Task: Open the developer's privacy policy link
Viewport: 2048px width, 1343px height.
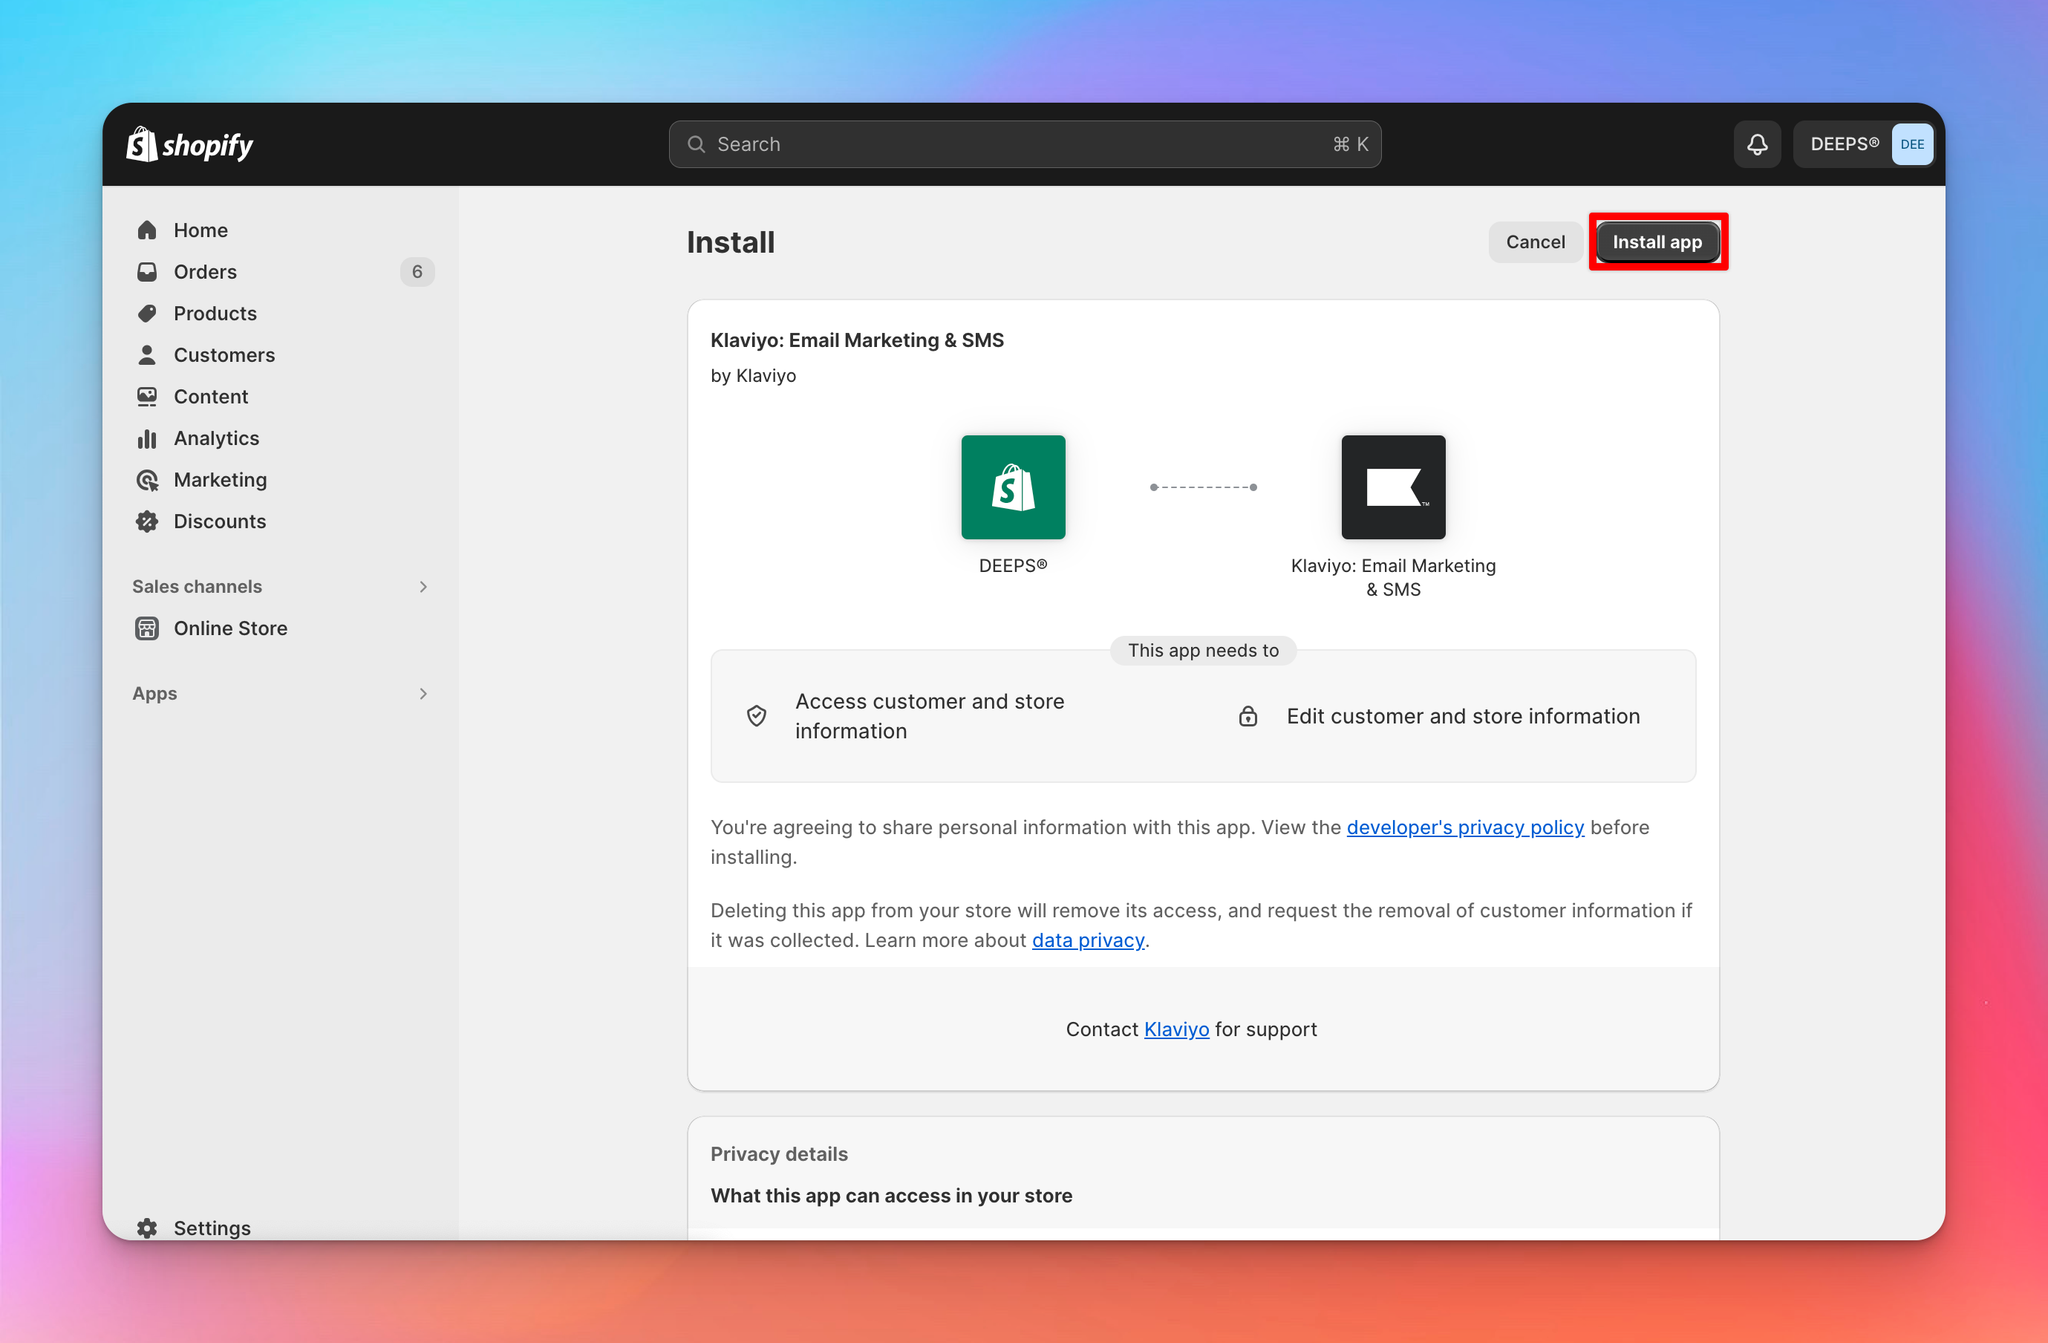Action: (x=1465, y=827)
